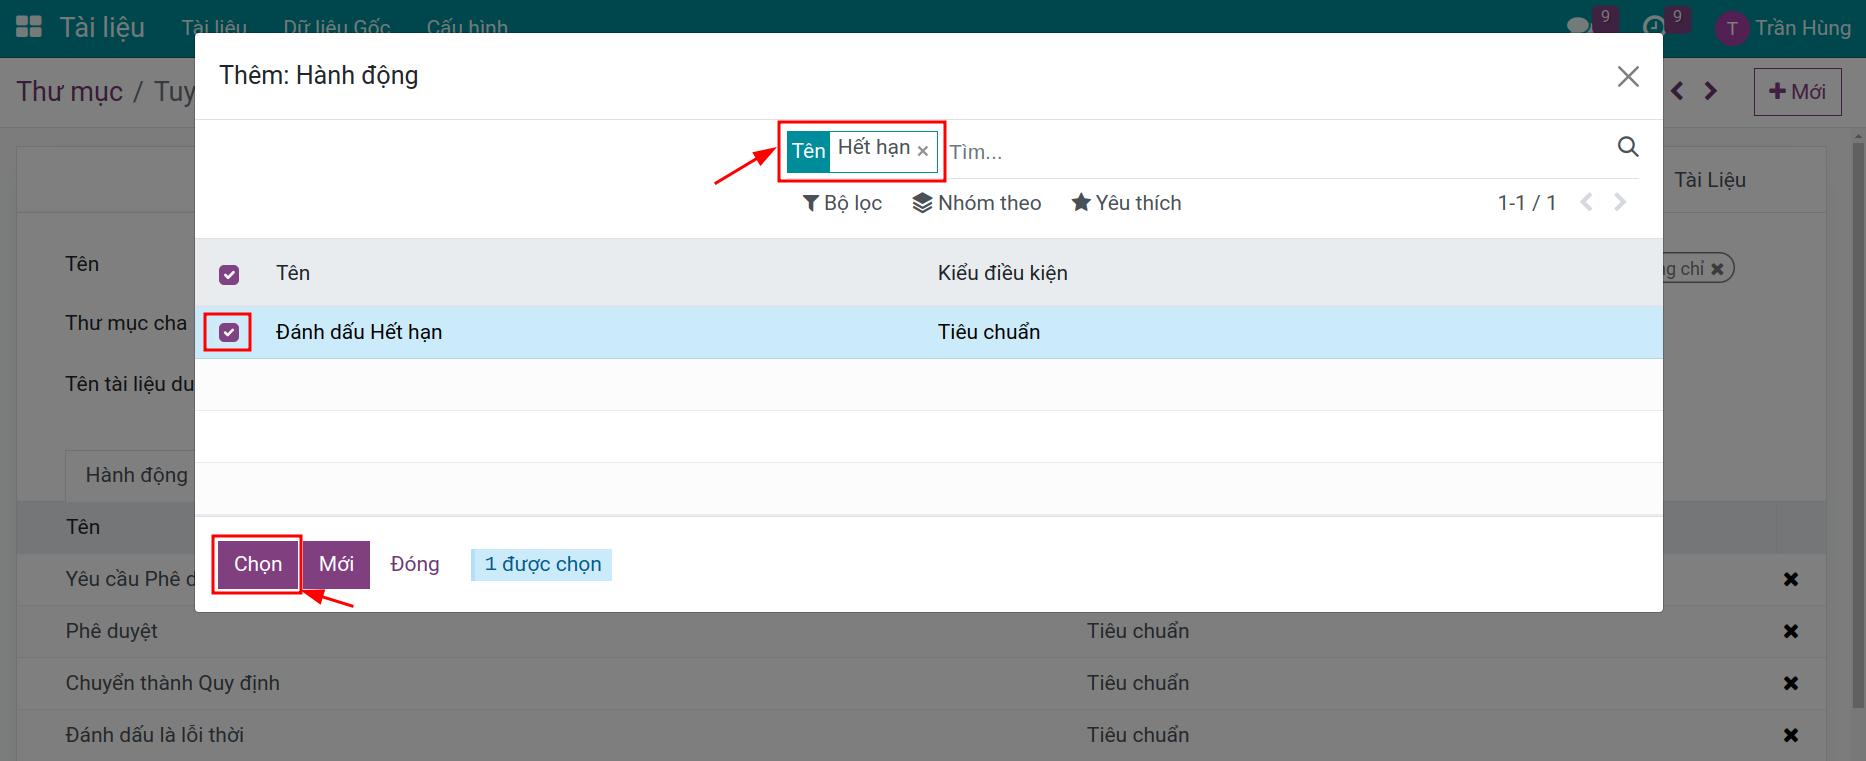Open the chat messages notification icon

tap(1580, 26)
